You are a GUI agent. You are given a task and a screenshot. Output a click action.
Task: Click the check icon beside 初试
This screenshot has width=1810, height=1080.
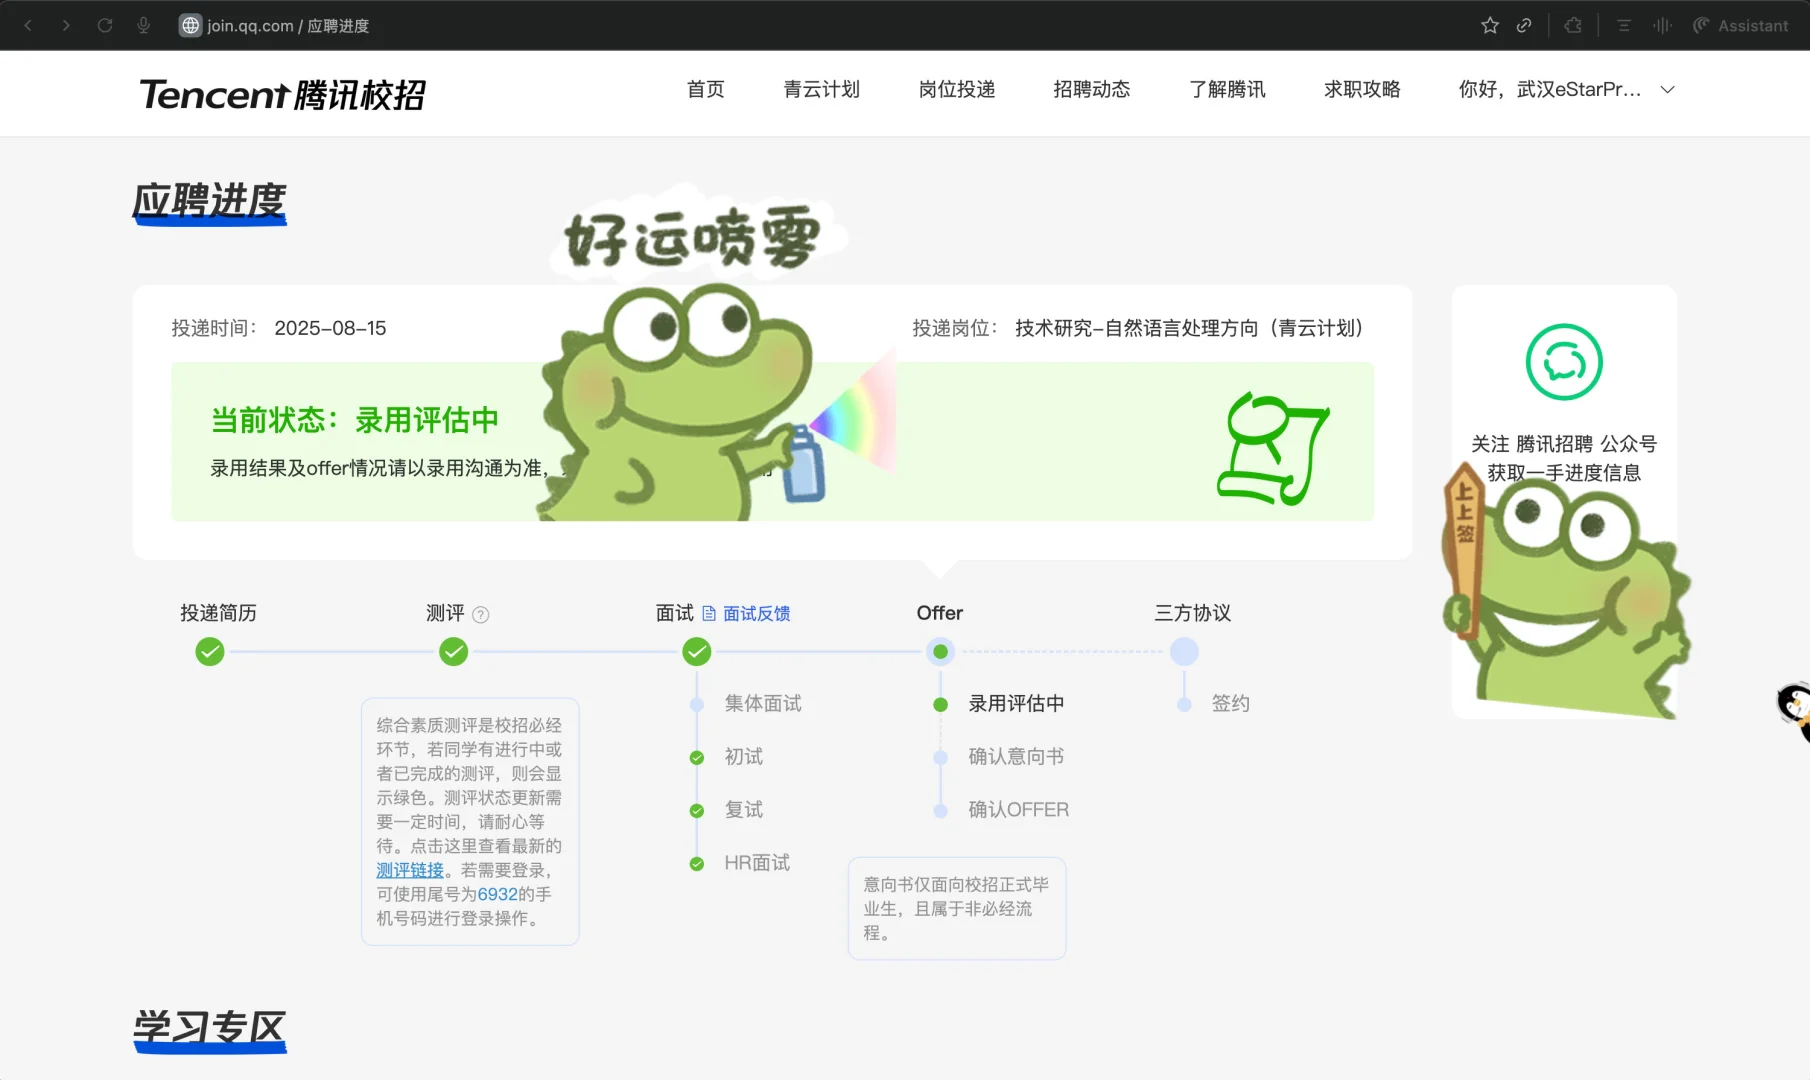(697, 758)
